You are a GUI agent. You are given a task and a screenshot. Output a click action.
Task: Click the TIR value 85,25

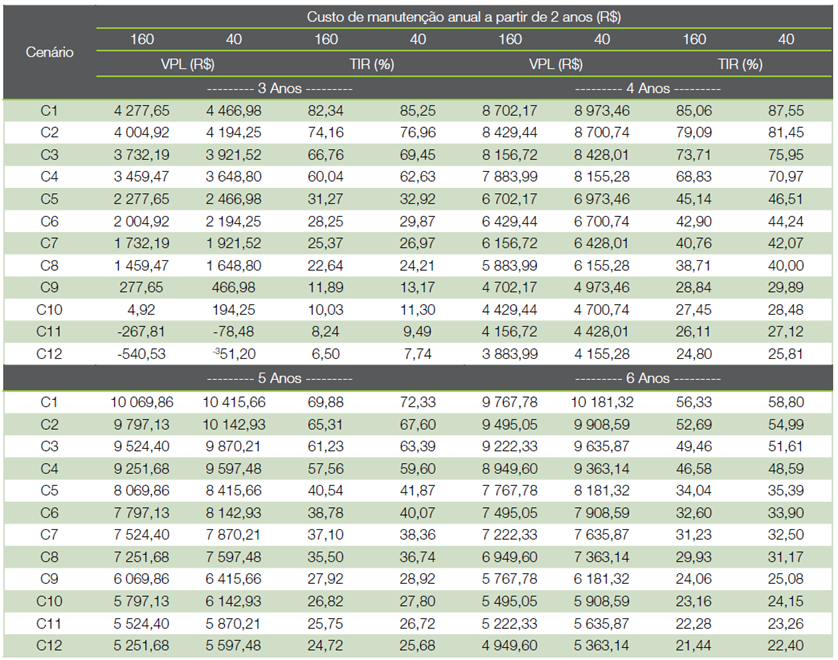click(417, 111)
